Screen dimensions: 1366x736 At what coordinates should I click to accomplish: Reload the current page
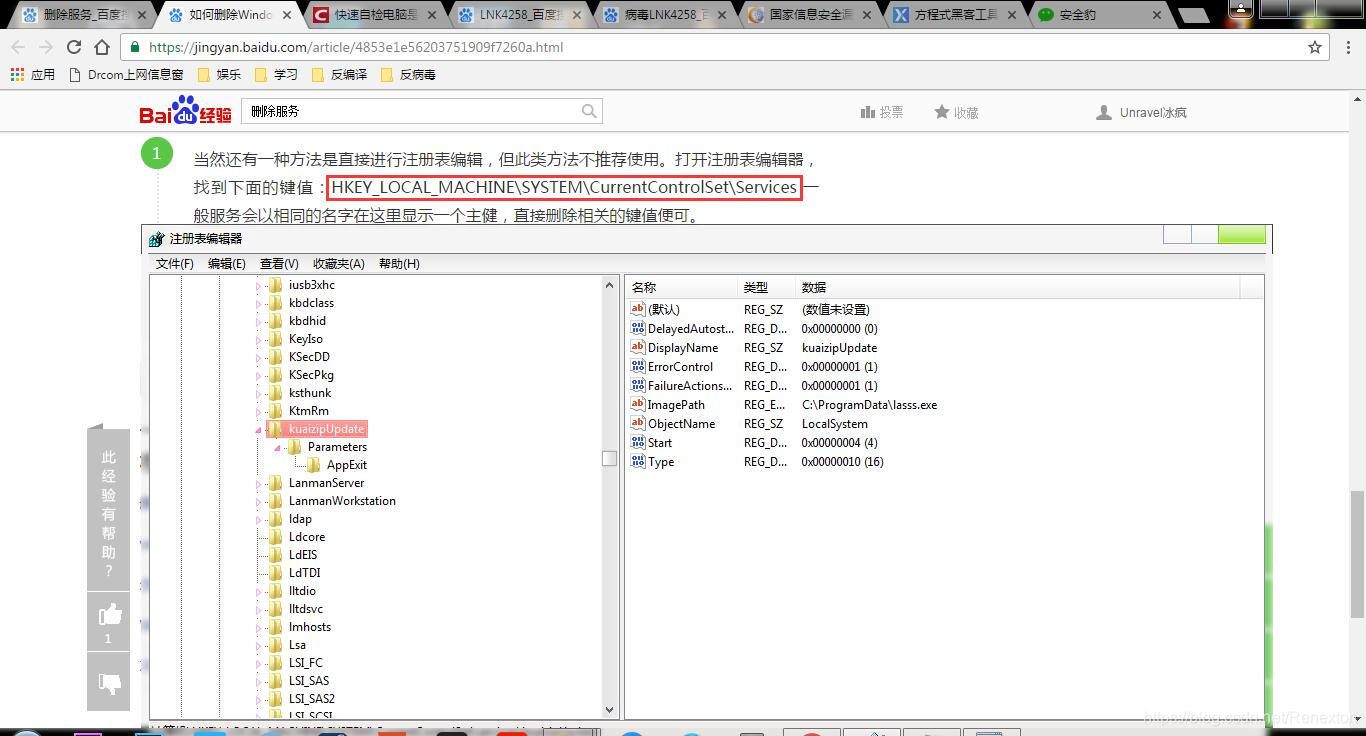tap(74, 47)
